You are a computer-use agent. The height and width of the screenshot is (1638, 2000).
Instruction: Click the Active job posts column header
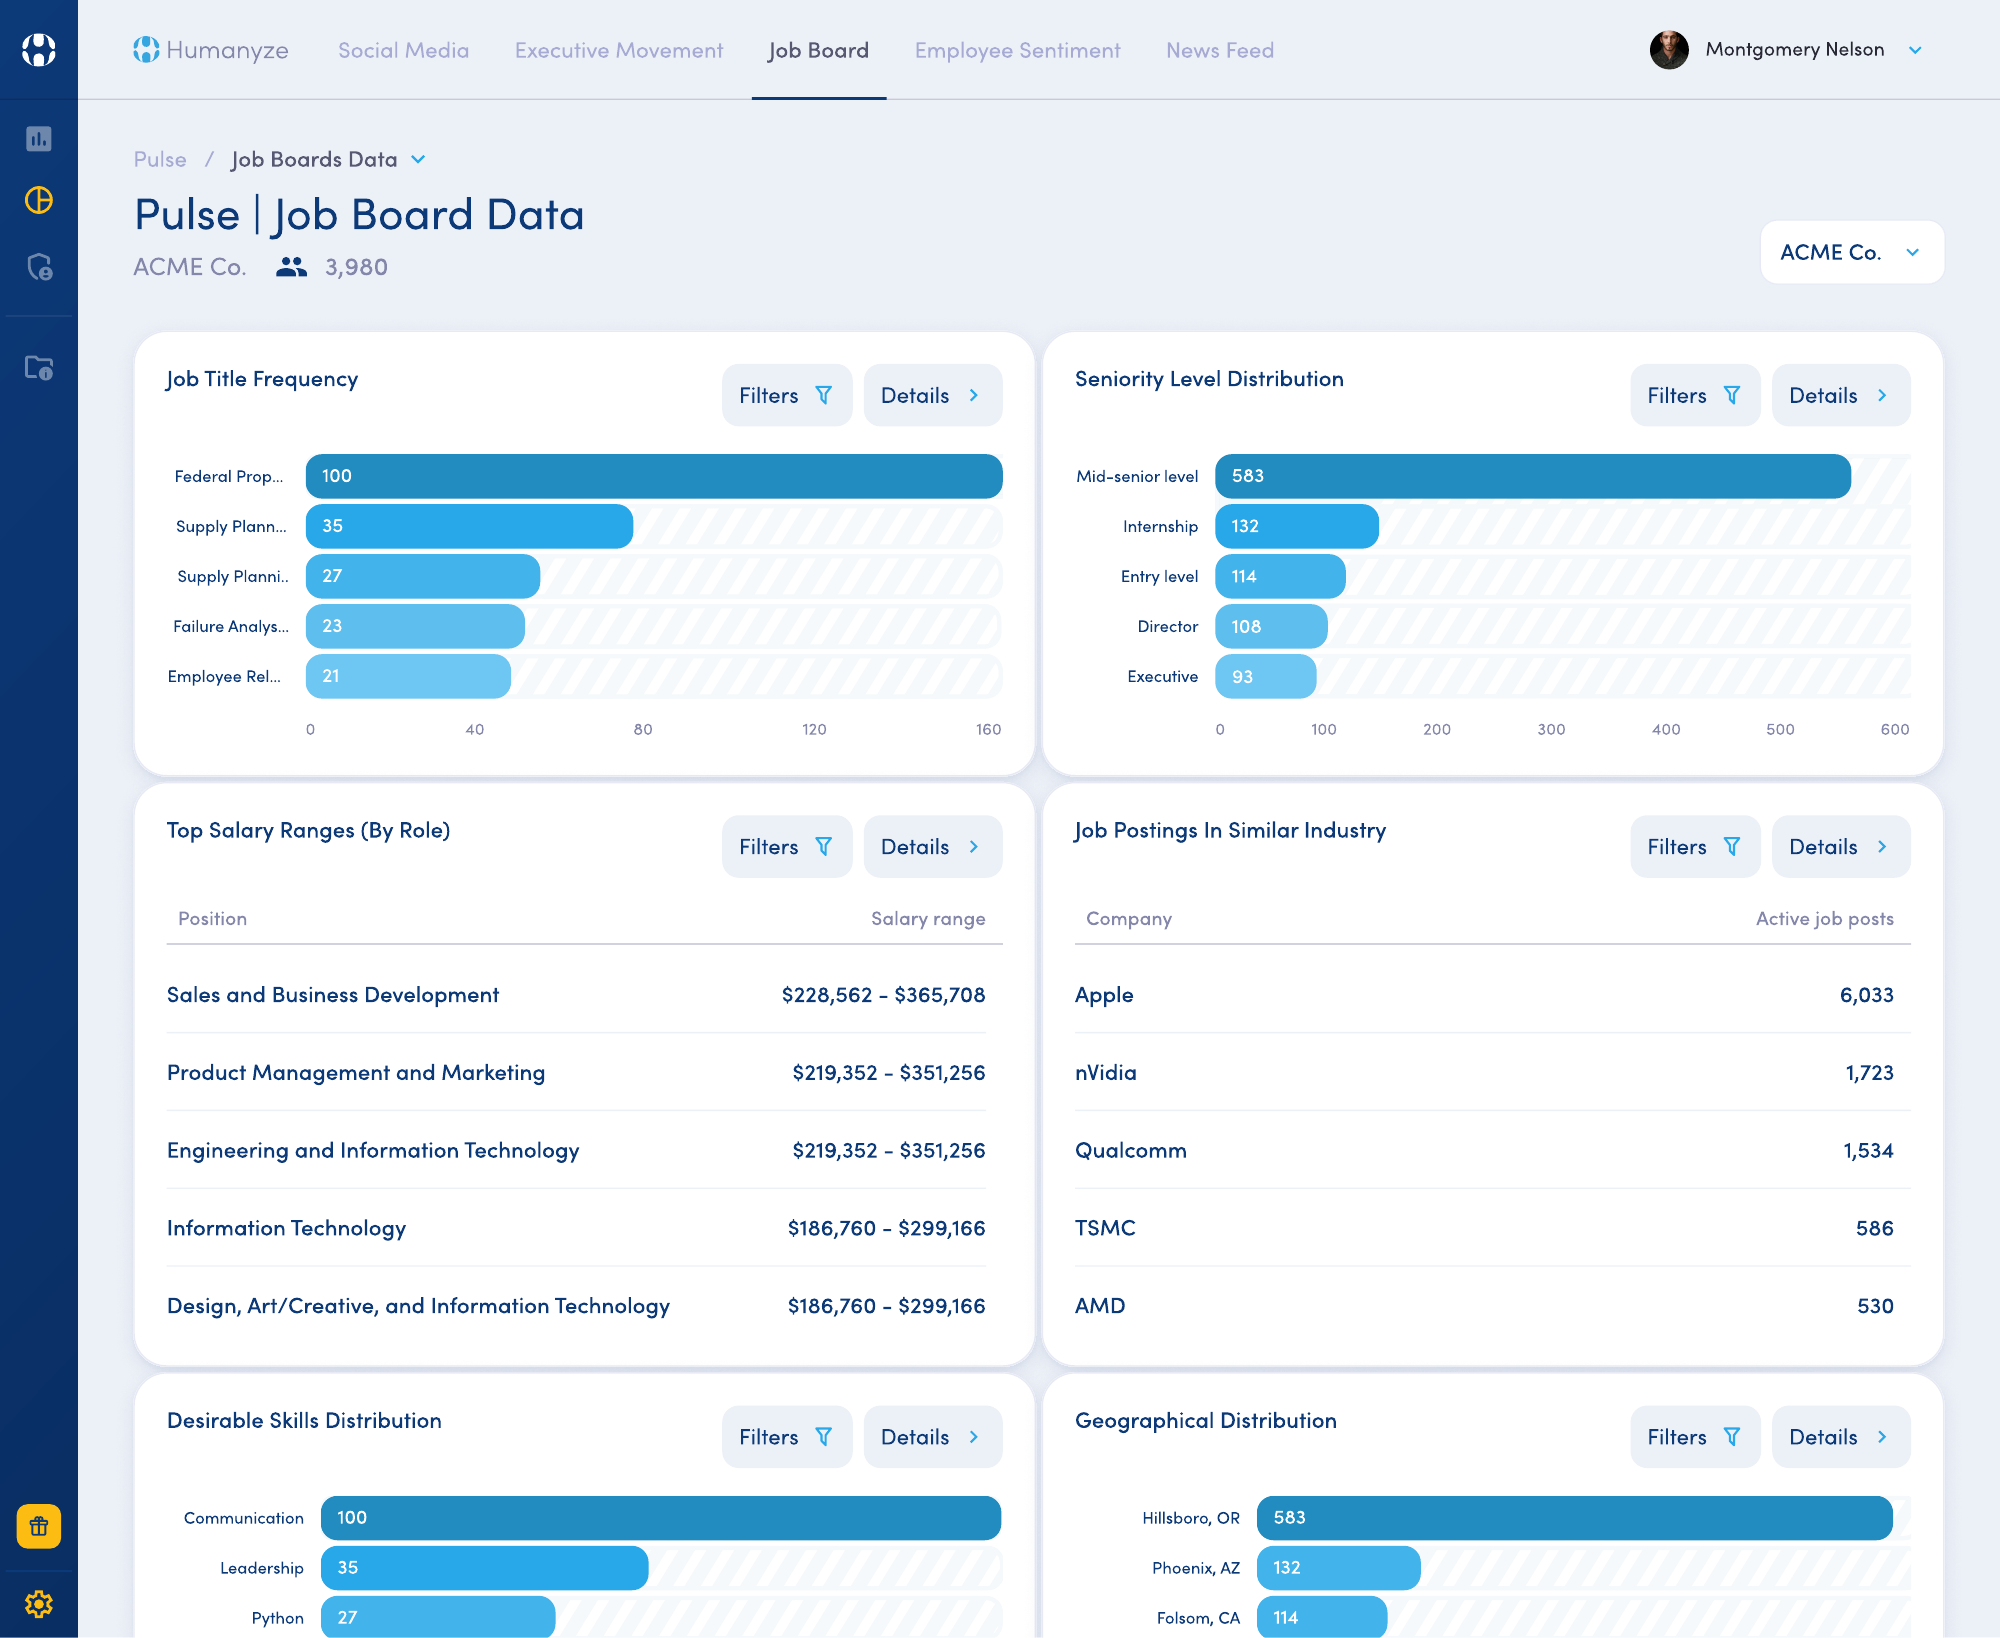pos(1825,918)
